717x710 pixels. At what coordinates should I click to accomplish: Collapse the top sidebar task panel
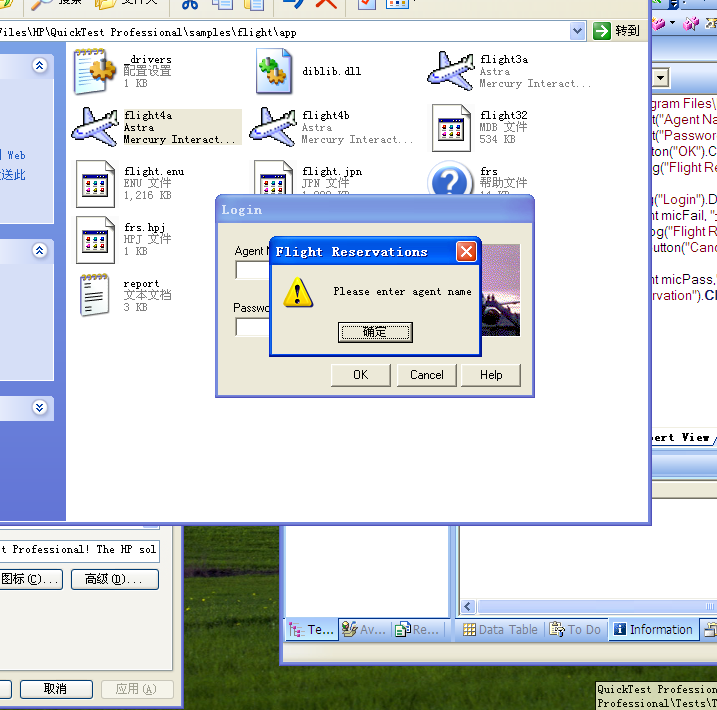[x=40, y=66]
